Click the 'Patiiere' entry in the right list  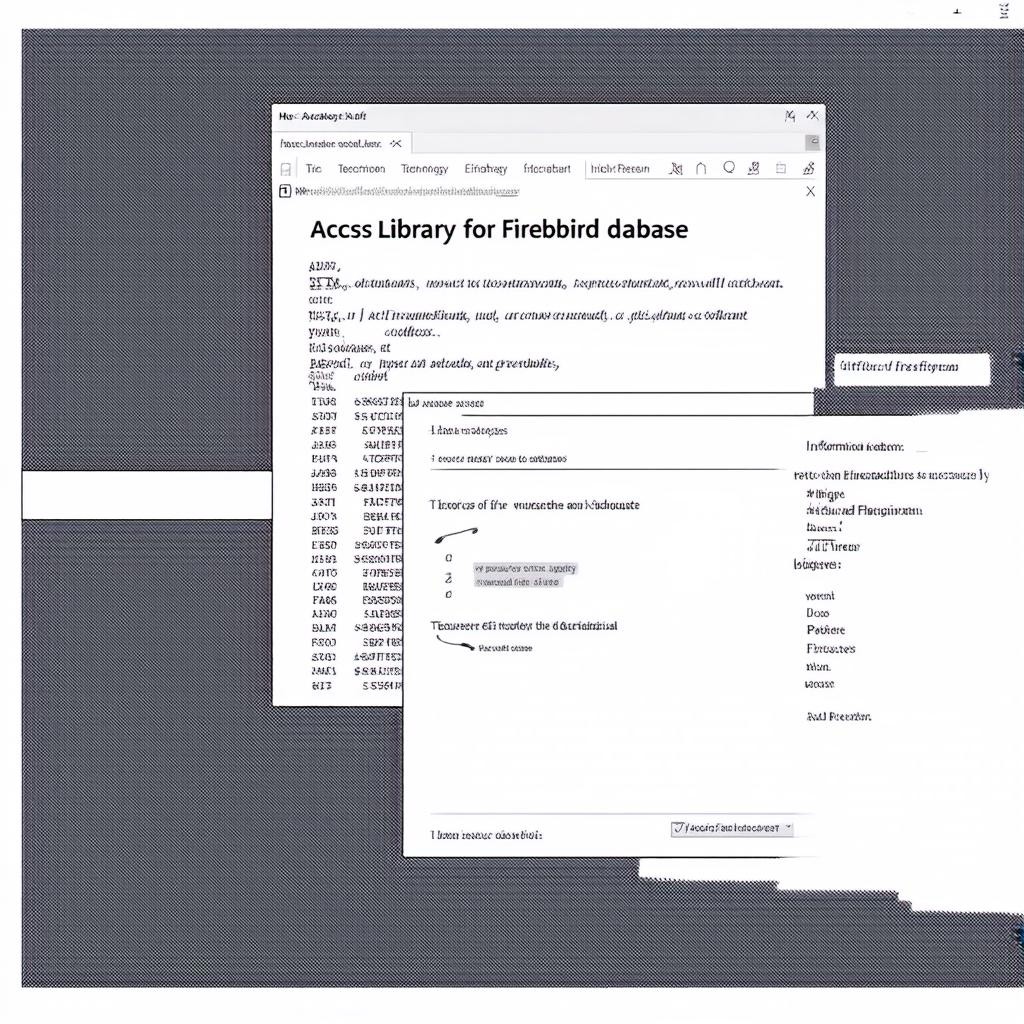point(826,630)
